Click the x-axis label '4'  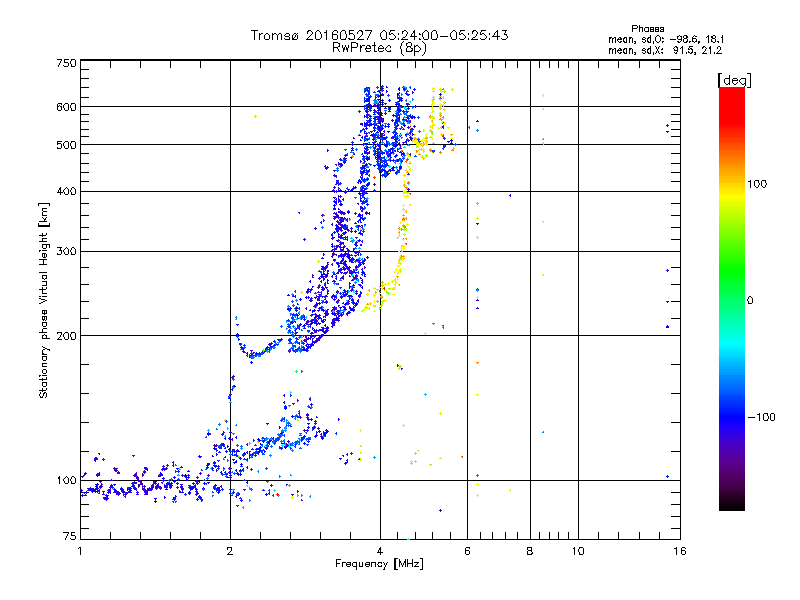click(380, 551)
